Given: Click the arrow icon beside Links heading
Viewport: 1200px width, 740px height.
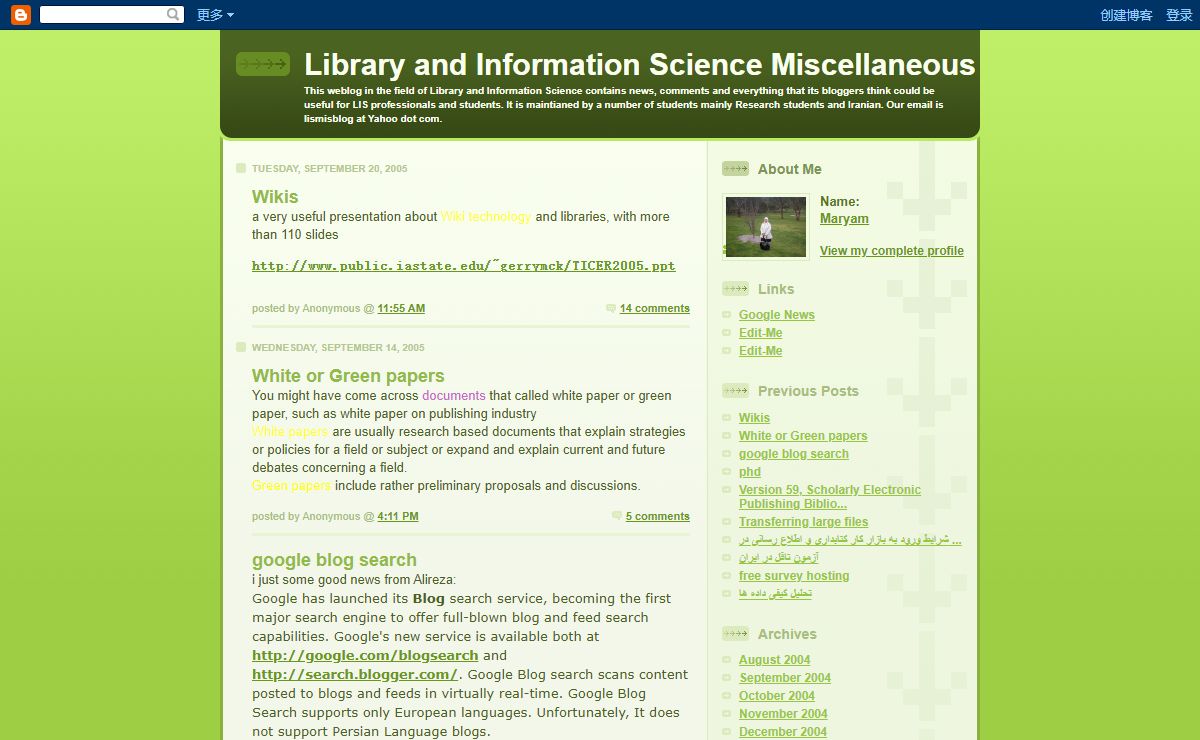Looking at the screenshot, I should tap(735, 289).
